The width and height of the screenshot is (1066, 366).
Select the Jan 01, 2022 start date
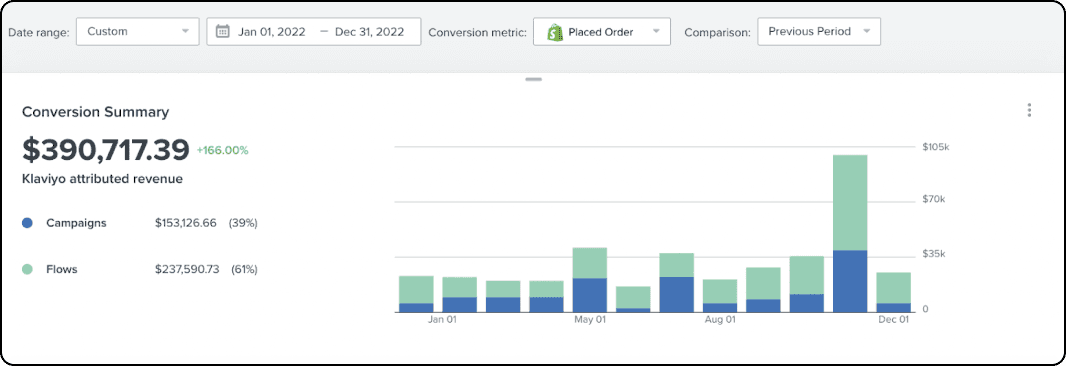[x=272, y=31]
